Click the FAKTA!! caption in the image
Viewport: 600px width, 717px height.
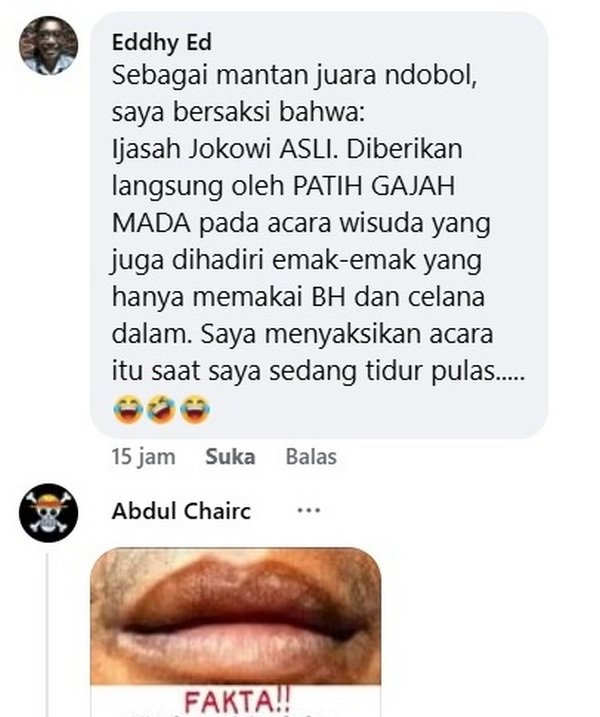coord(237,701)
